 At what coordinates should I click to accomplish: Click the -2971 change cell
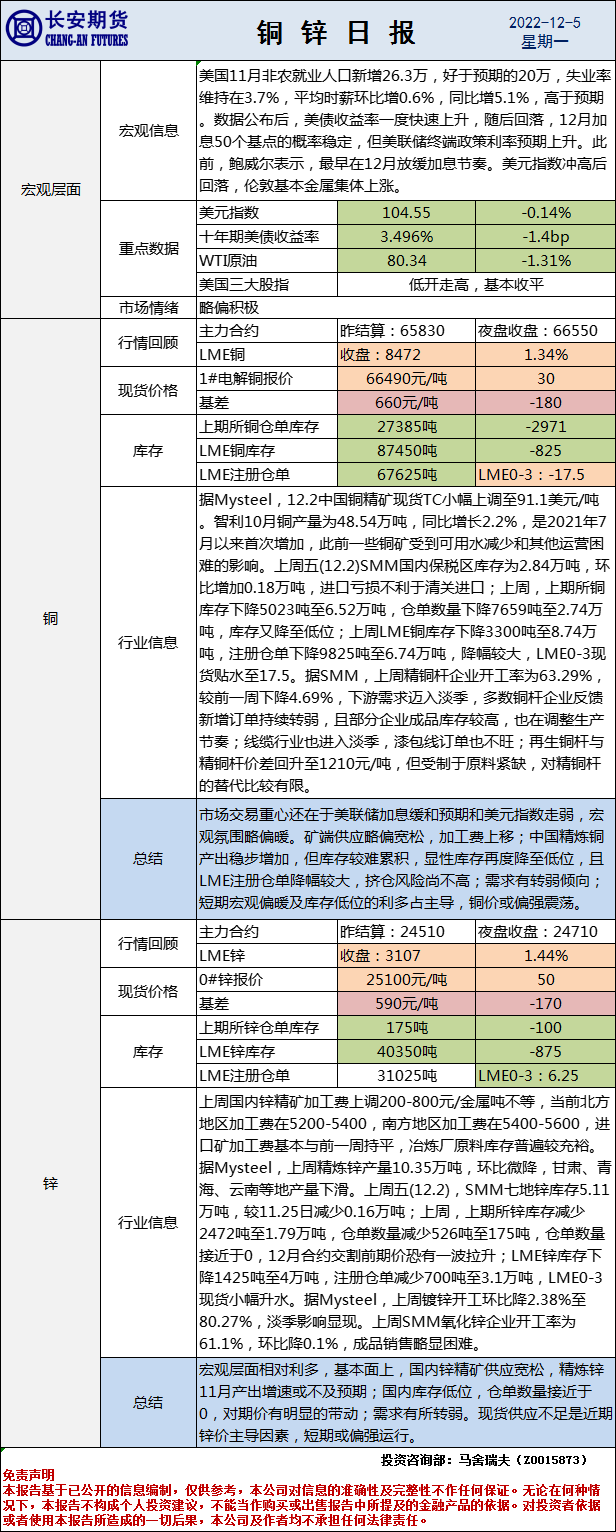click(x=545, y=426)
